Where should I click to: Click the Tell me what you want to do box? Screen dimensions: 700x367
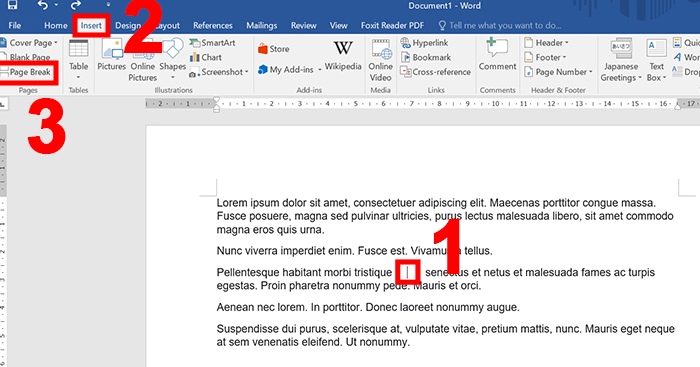coord(500,25)
